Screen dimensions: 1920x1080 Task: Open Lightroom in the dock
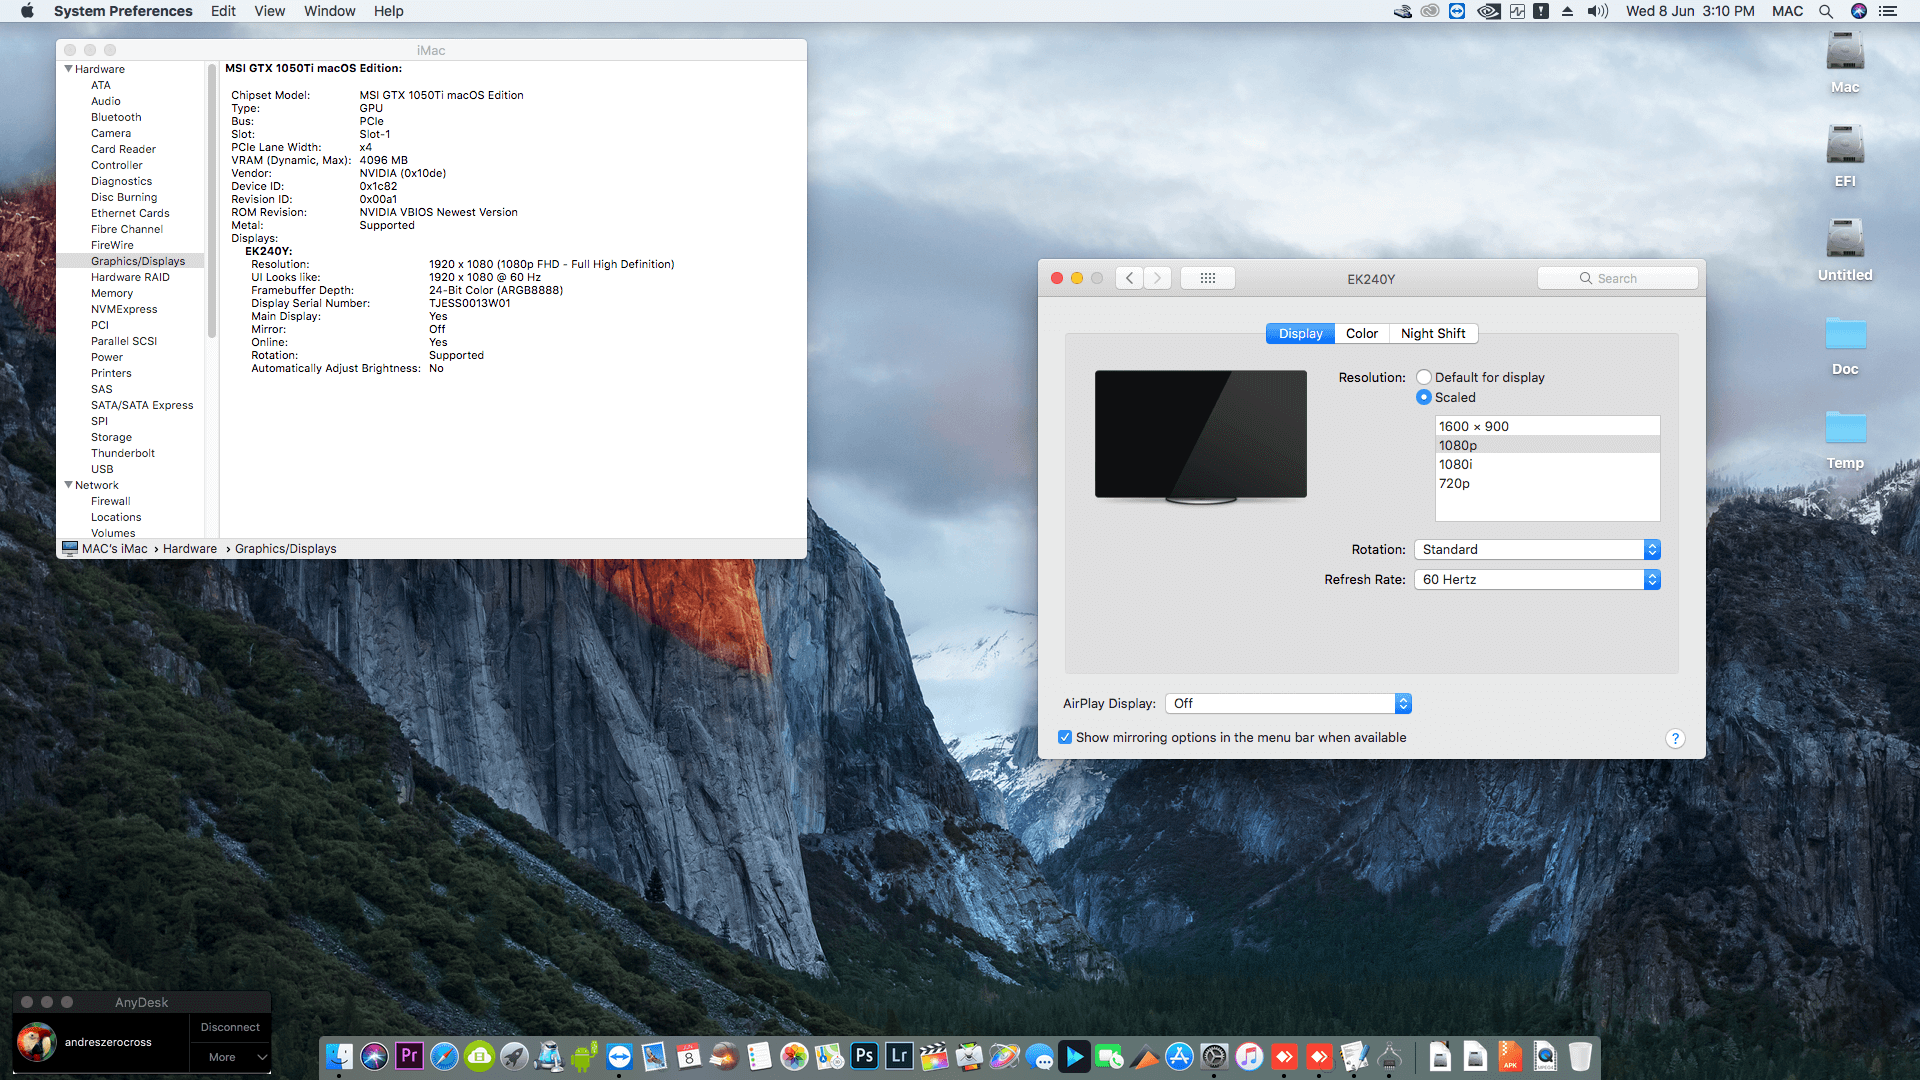tap(899, 1056)
